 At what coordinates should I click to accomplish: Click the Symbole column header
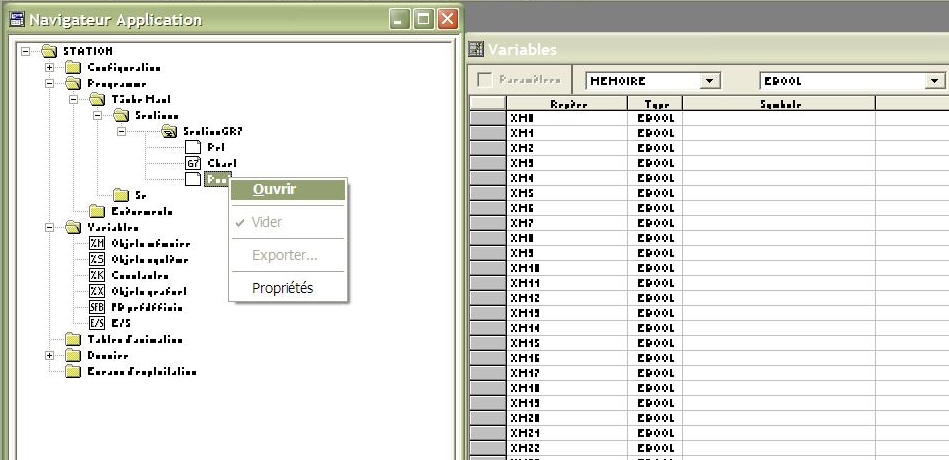tap(780, 104)
